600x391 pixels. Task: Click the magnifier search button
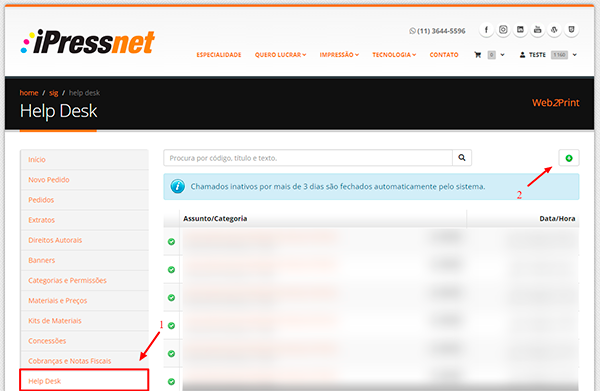[462, 158]
